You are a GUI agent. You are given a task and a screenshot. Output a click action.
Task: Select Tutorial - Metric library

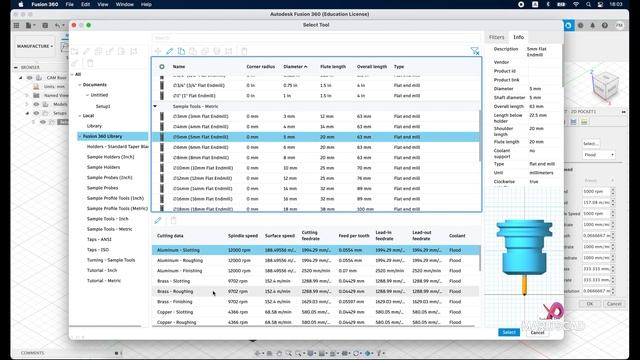(x=104, y=280)
